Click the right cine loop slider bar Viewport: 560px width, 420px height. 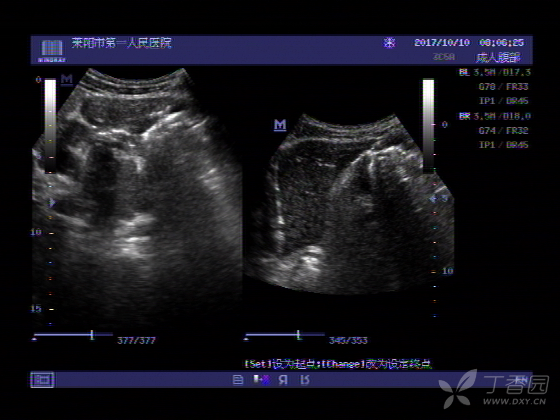tap(285, 335)
